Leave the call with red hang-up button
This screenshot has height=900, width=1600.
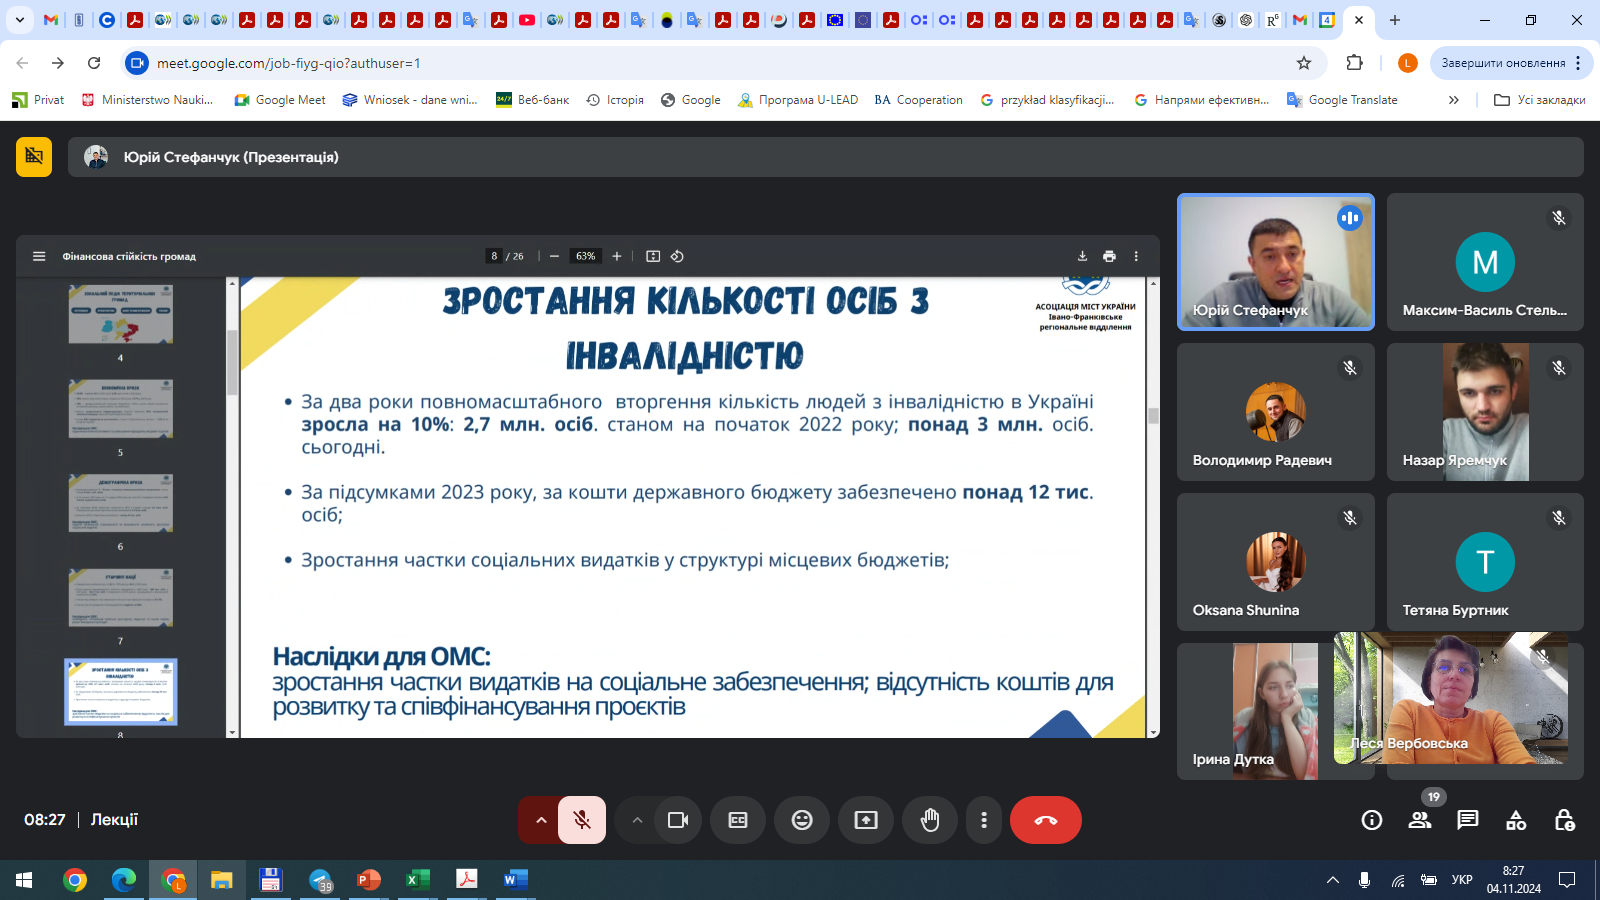(x=1046, y=820)
